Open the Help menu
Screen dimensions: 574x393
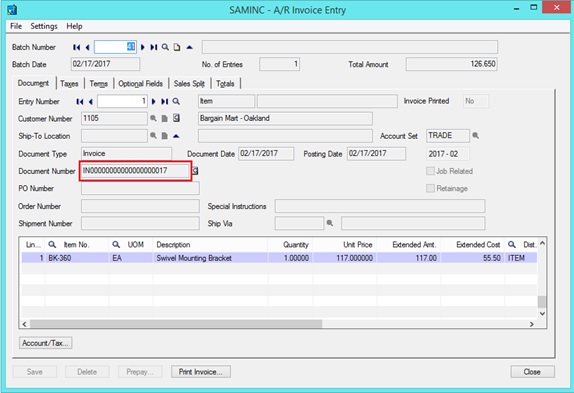click(x=74, y=26)
